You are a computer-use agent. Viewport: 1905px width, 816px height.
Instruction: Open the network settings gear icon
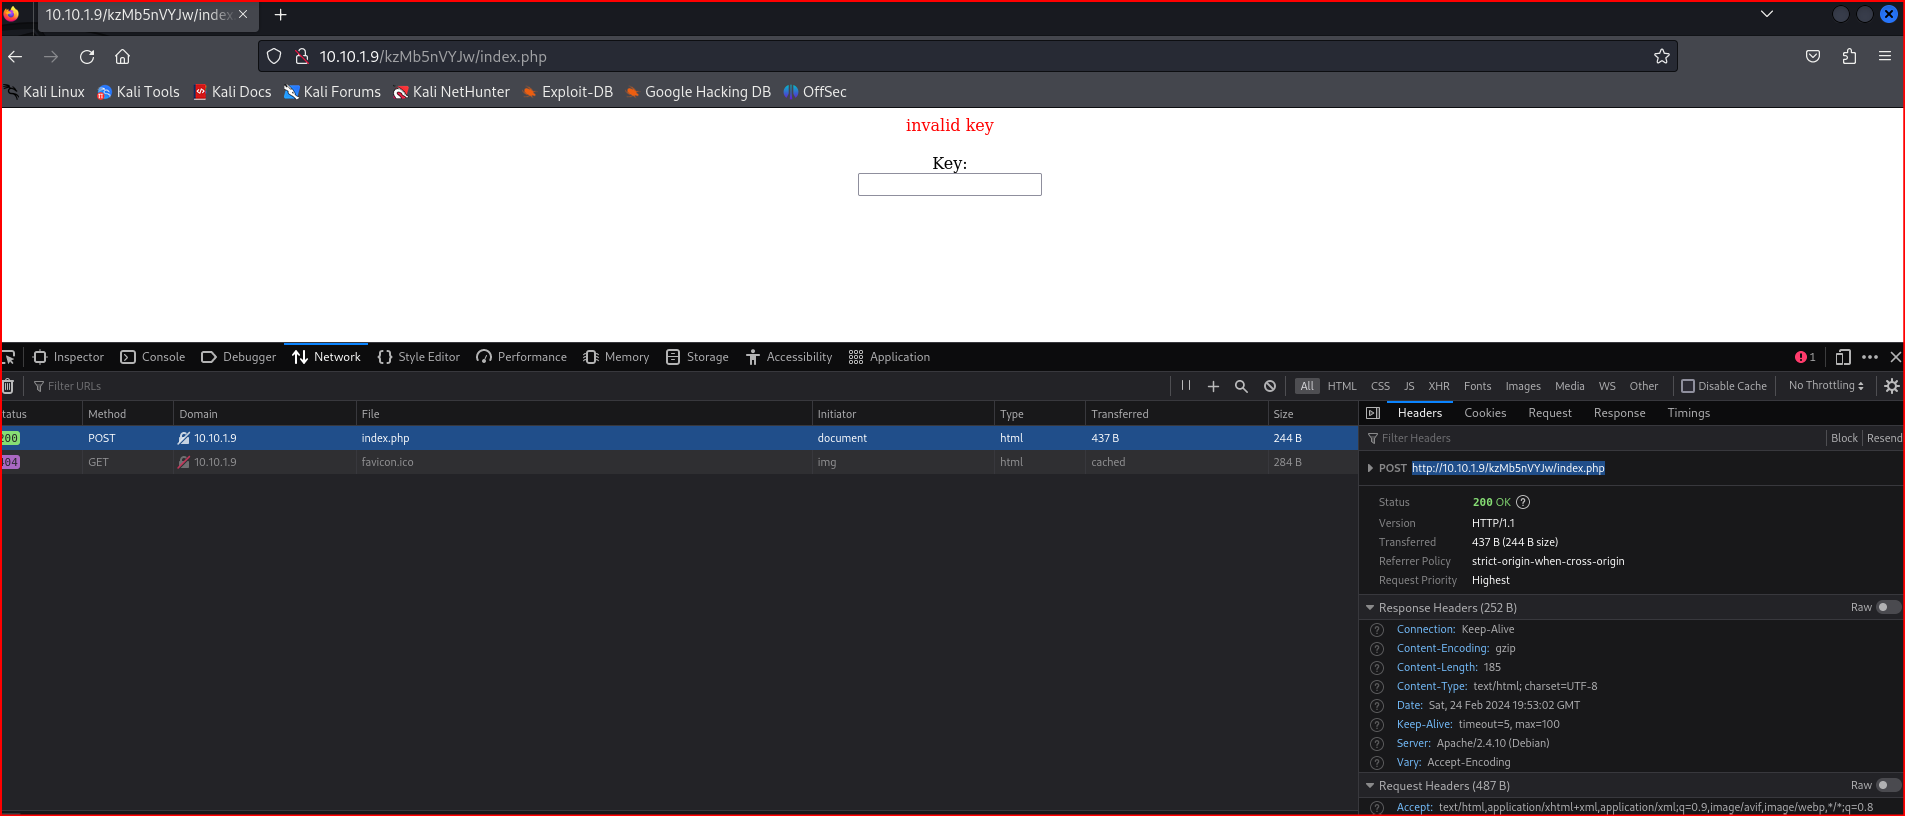1891,386
